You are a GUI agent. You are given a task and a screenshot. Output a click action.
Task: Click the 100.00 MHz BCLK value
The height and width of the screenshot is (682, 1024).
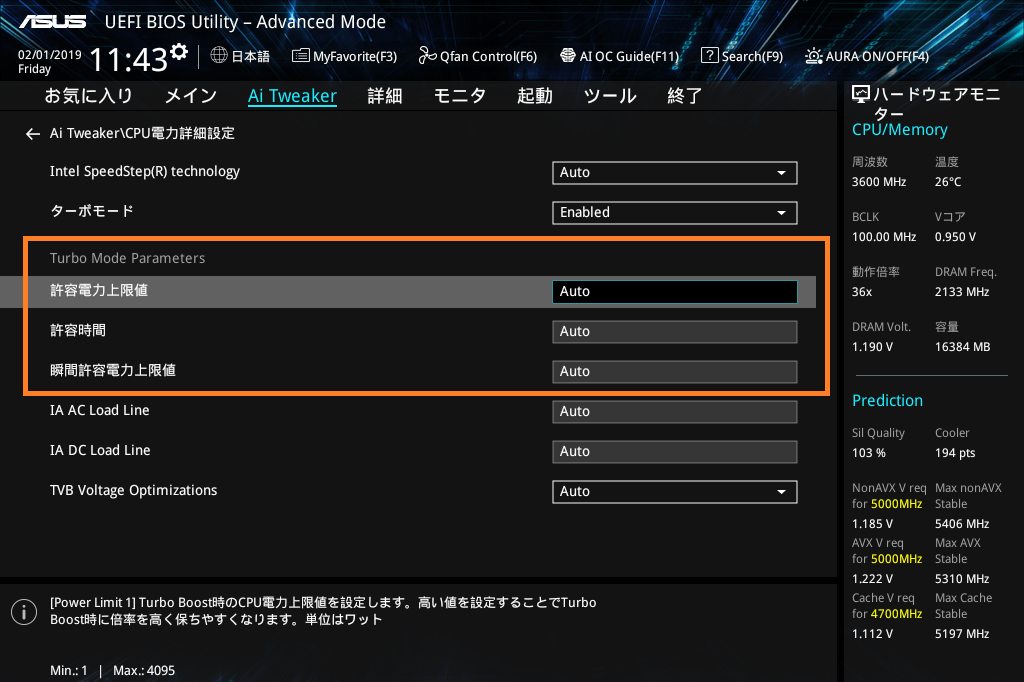point(884,236)
